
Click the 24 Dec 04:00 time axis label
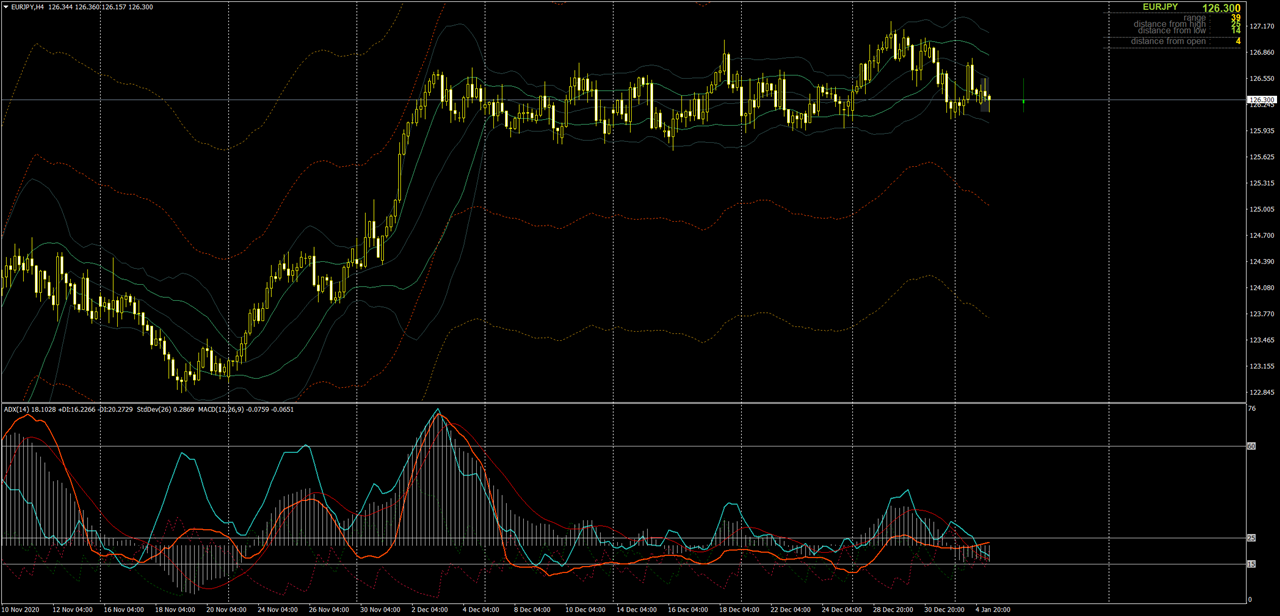point(842,609)
